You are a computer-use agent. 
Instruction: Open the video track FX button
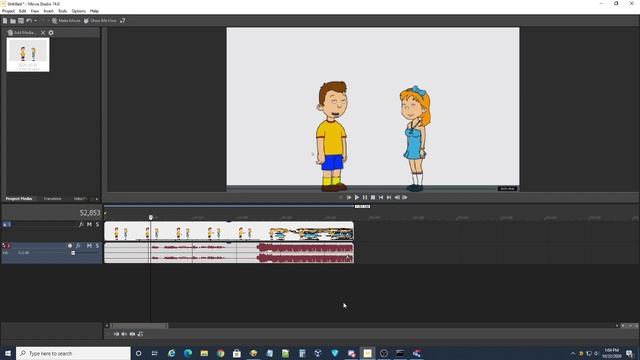pos(81,224)
